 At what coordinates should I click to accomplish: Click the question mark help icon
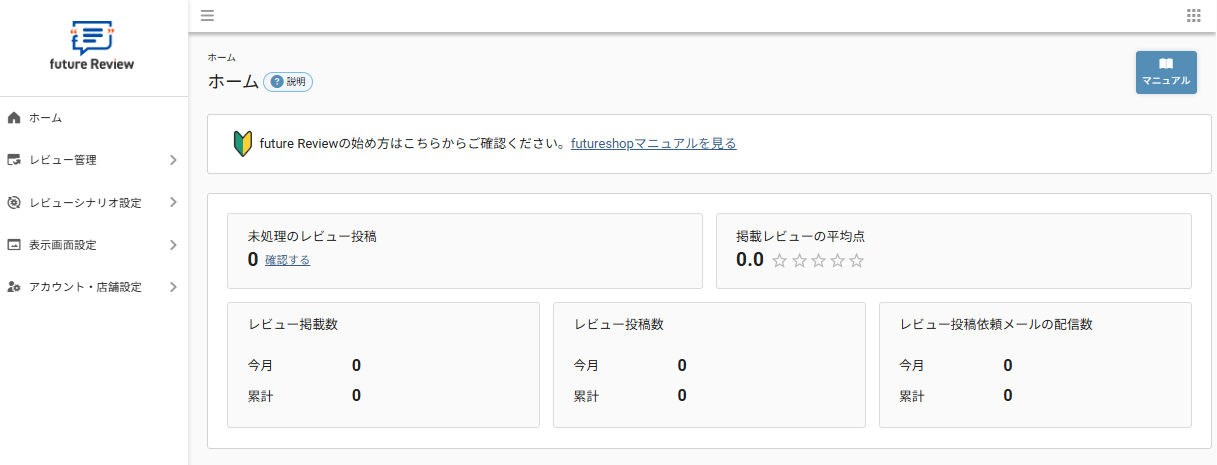pyautogui.click(x=277, y=82)
